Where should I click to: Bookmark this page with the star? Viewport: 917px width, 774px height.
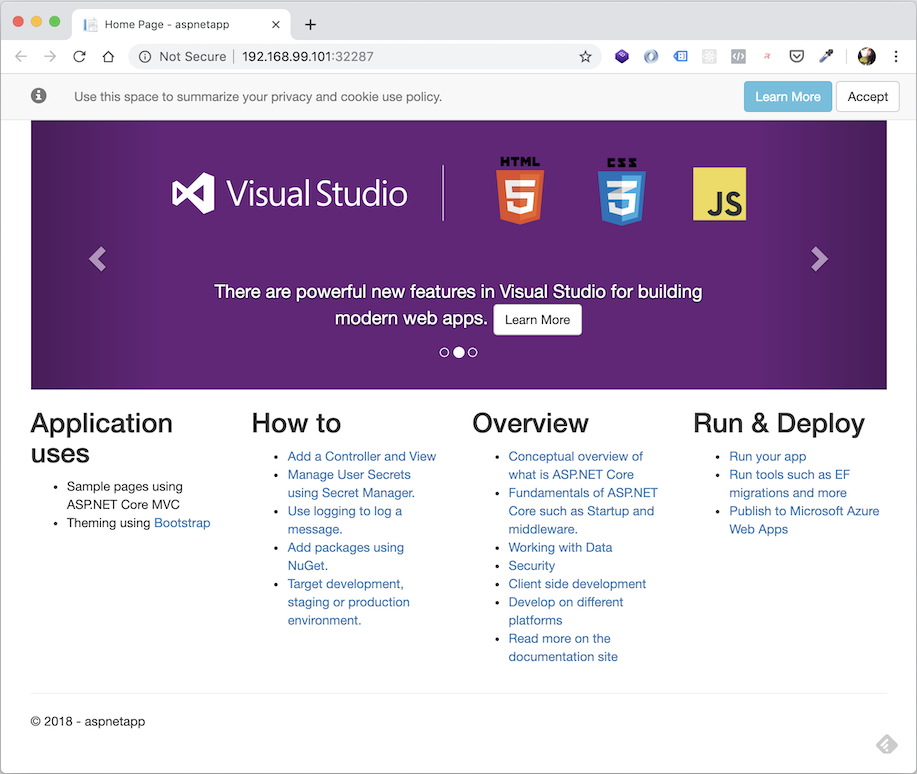pos(585,57)
